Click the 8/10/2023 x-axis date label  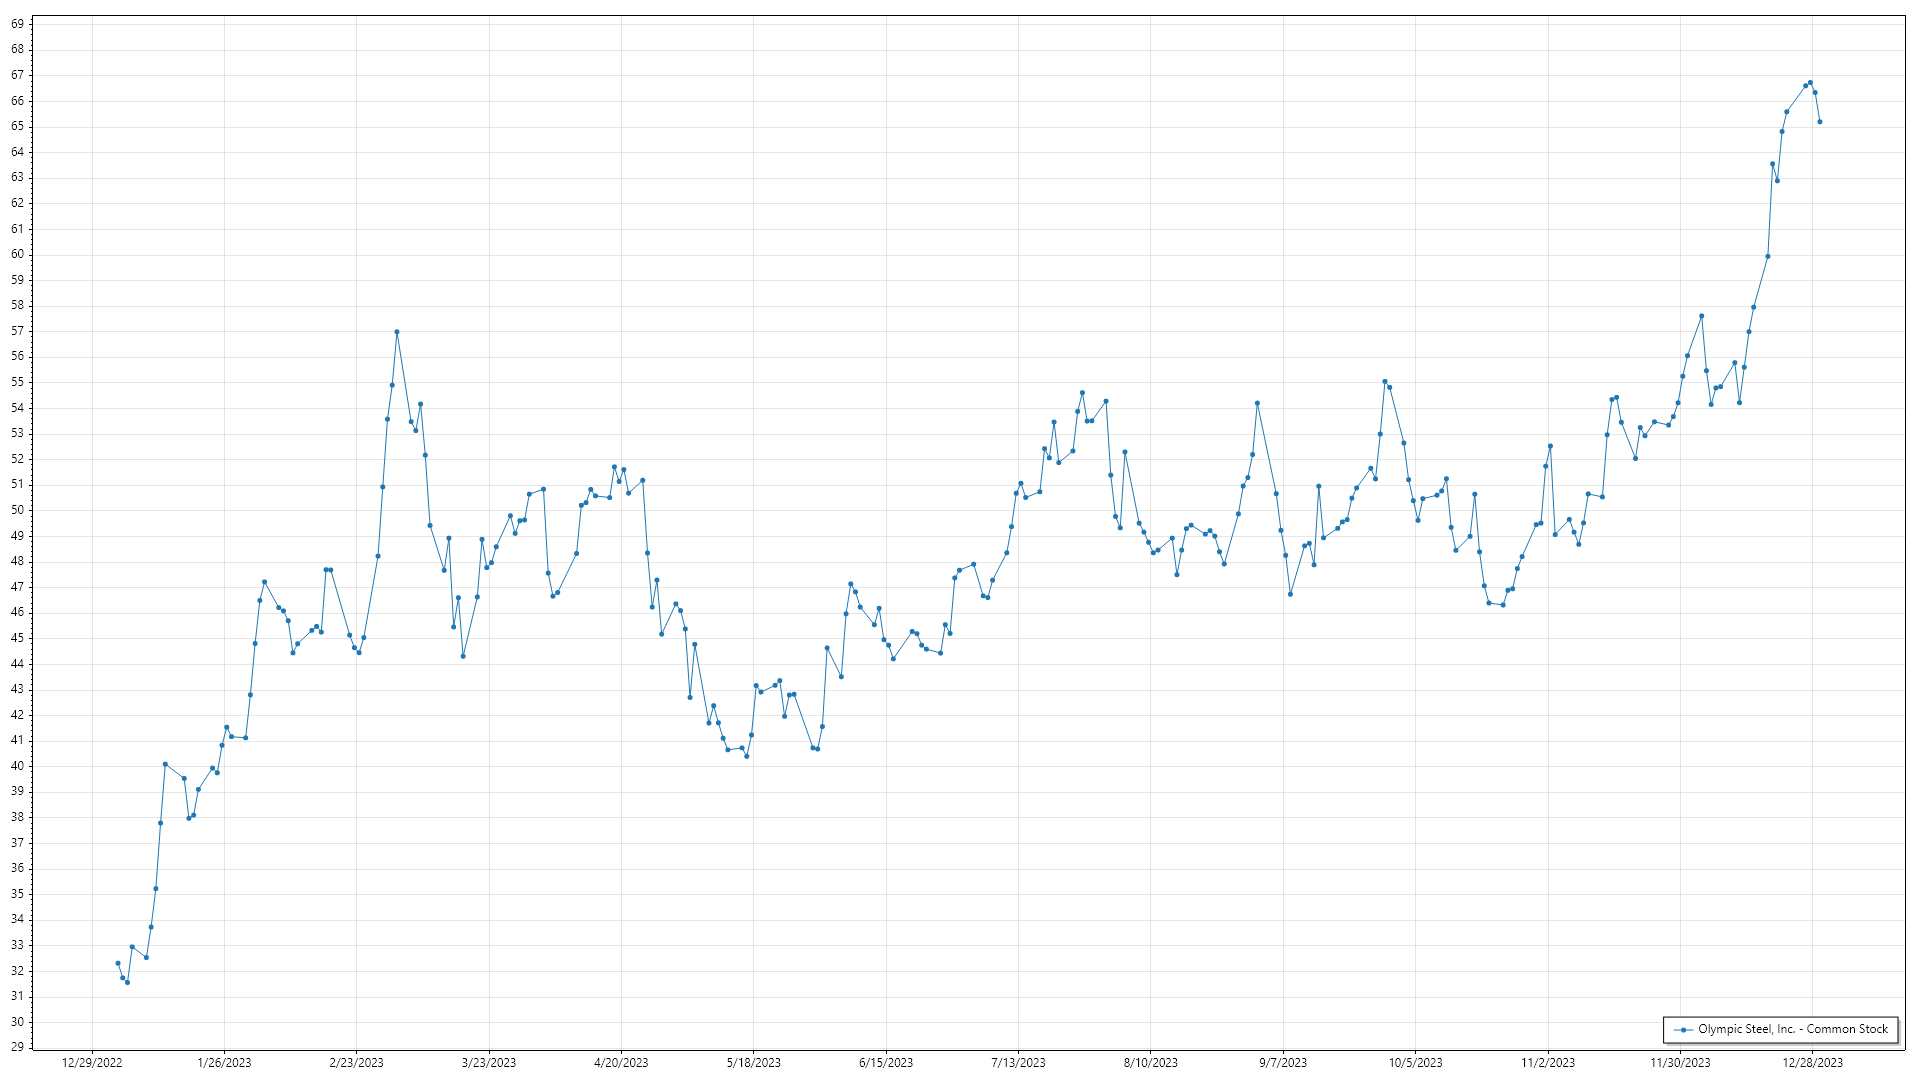1150,1063
